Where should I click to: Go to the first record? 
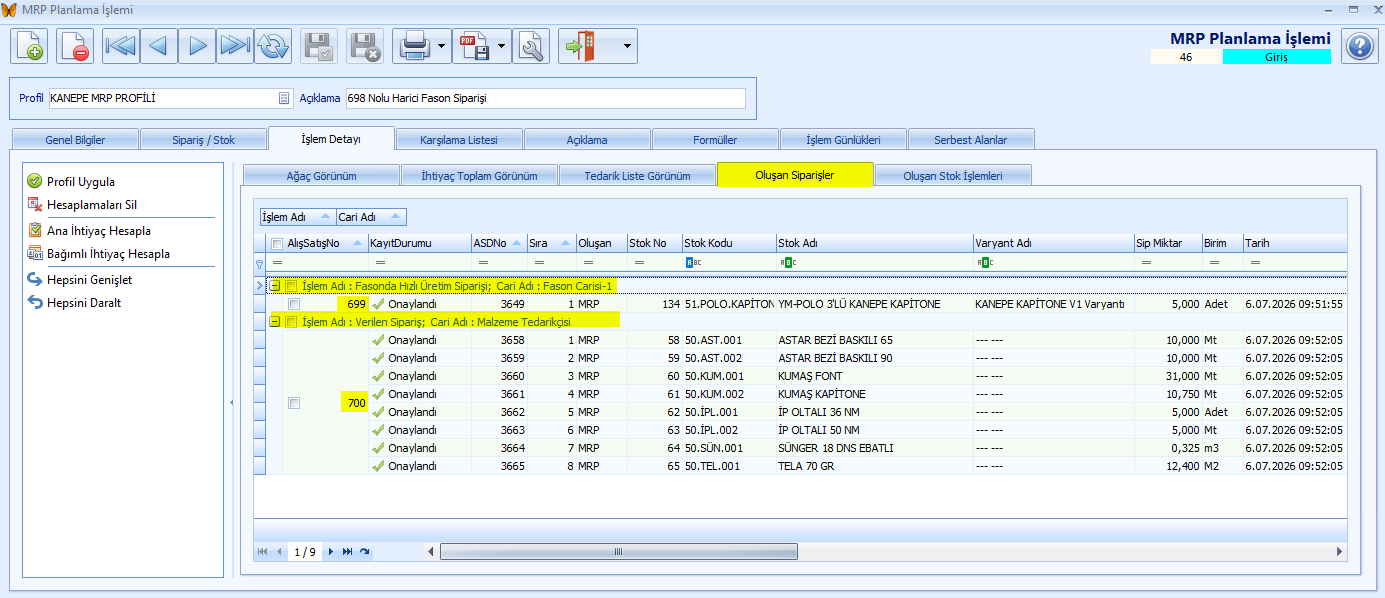click(x=121, y=46)
